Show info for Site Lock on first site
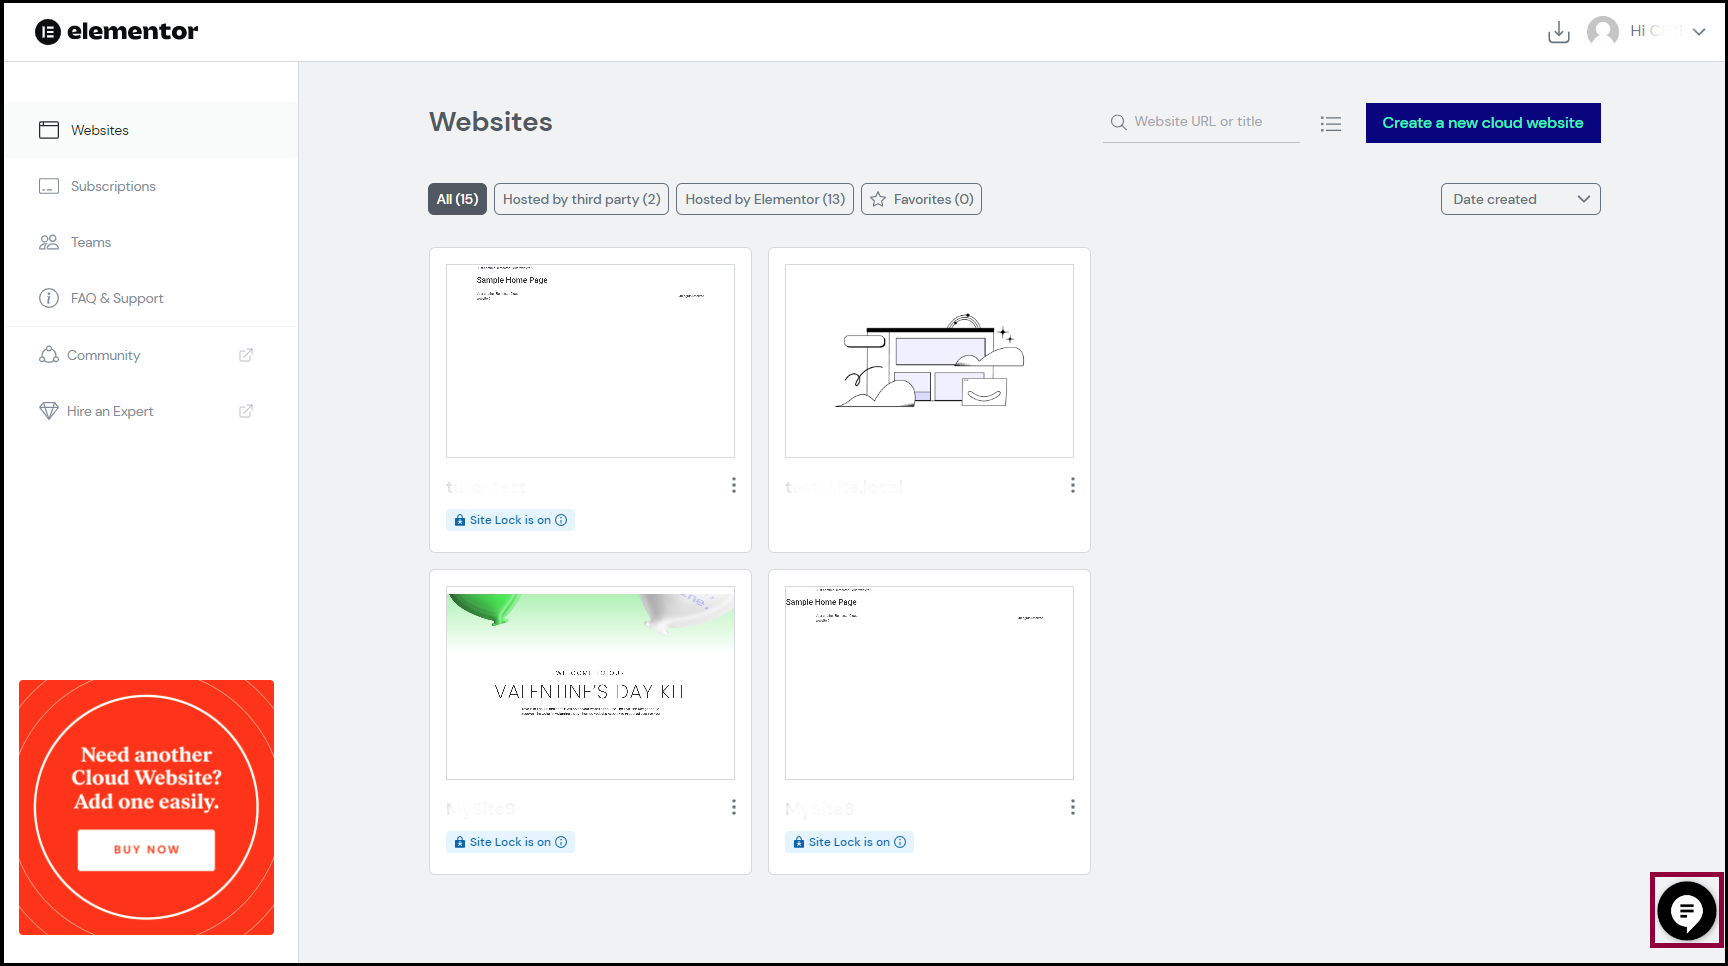Viewport: 1728px width, 966px height. [x=561, y=520]
